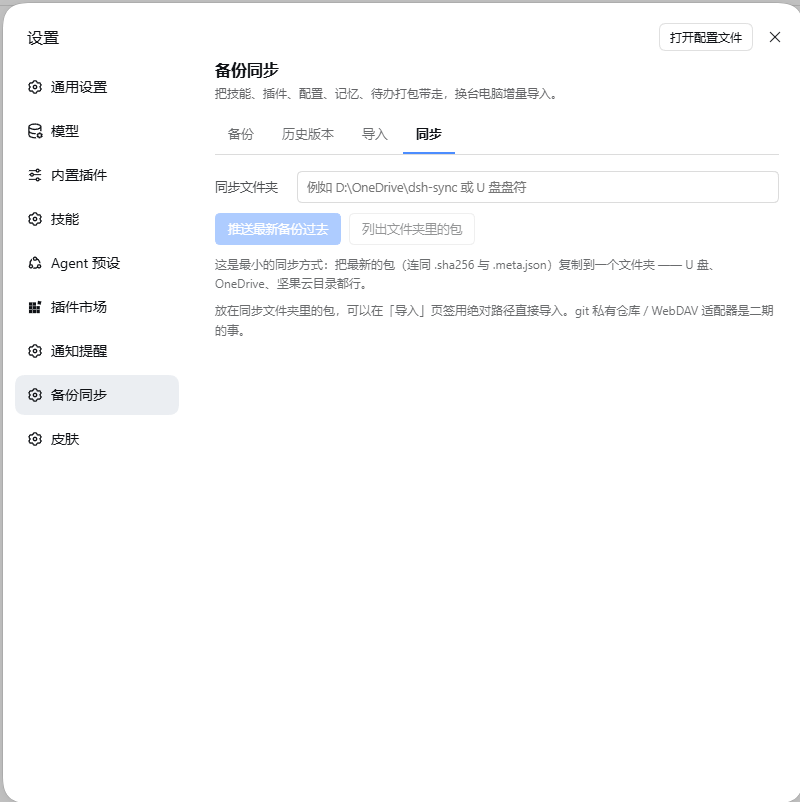Open 通知提醒 settings
800x802 pixels.
pyautogui.click(x=97, y=351)
